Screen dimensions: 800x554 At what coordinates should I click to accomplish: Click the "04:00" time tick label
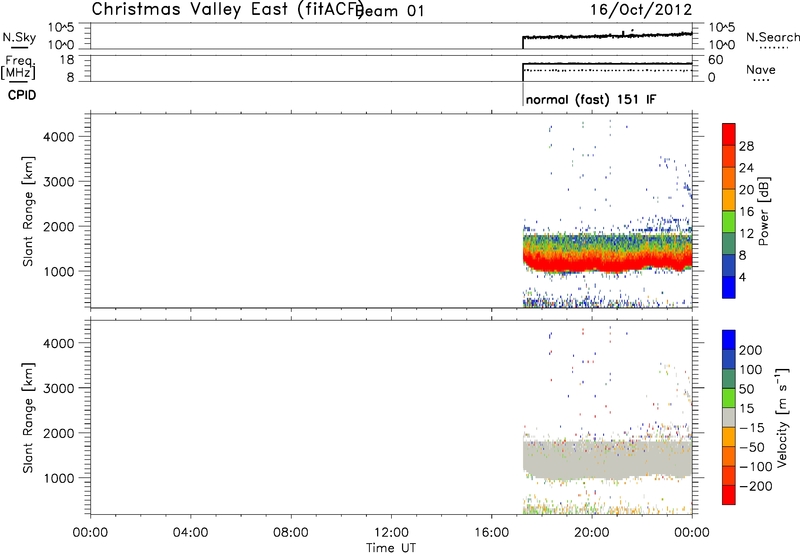pos(190,533)
